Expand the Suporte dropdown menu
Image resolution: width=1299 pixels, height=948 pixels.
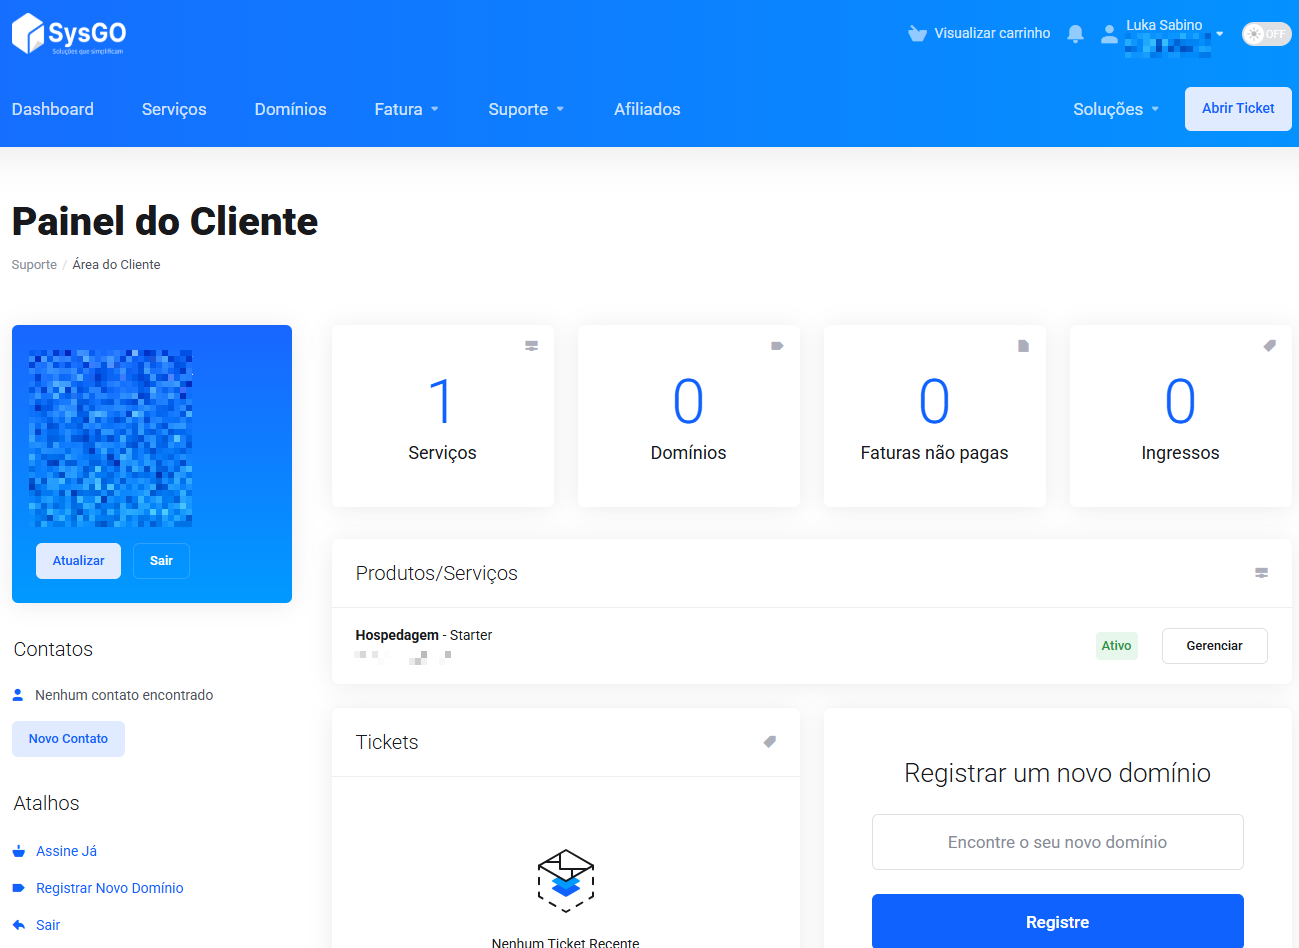click(x=526, y=109)
